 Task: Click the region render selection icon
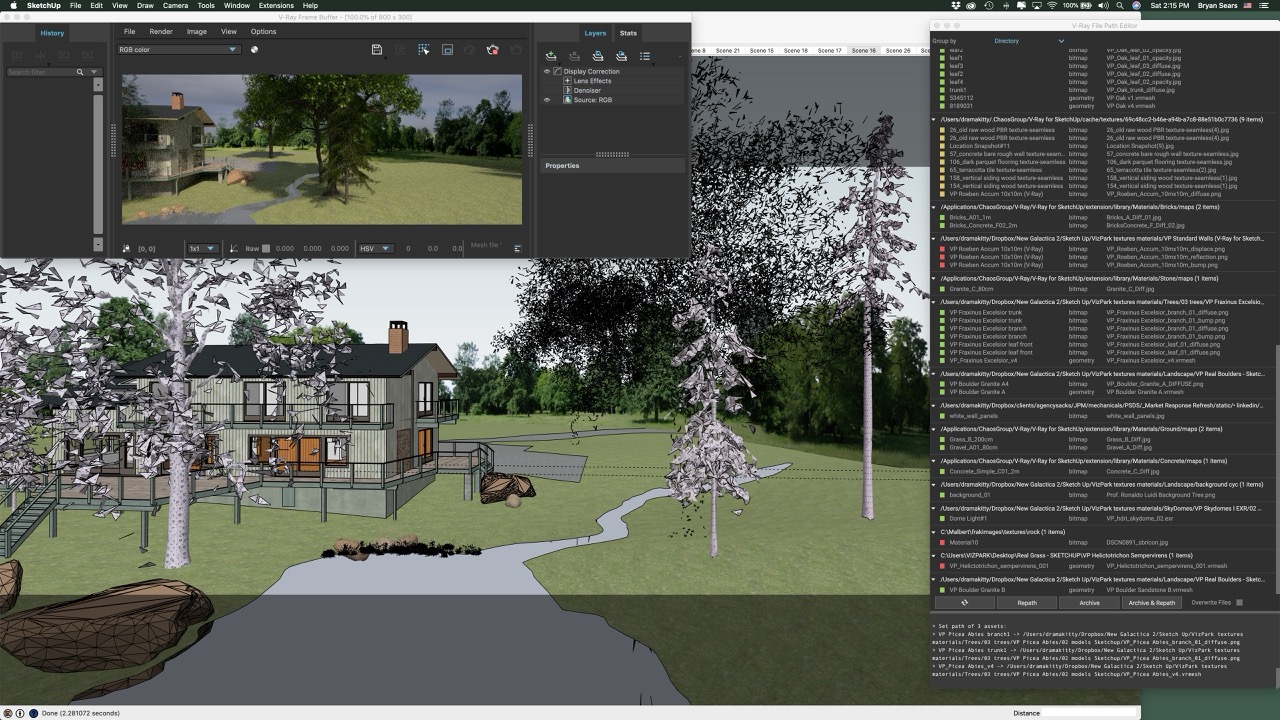coord(424,49)
